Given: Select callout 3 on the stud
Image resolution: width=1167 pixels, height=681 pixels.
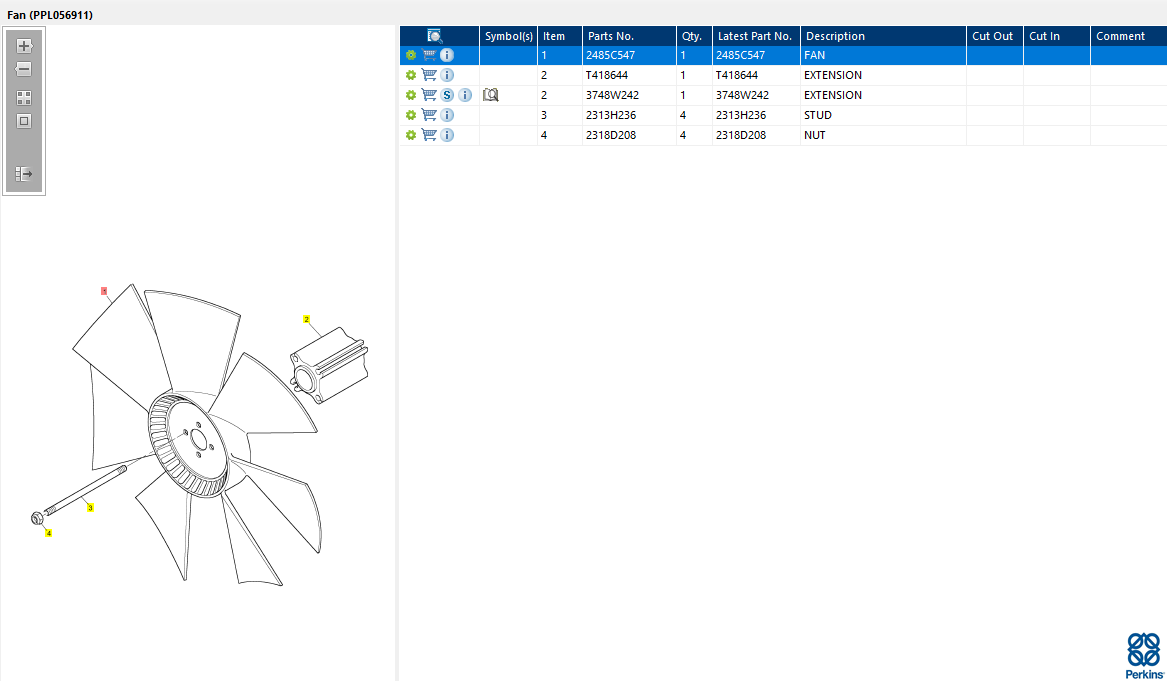Looking at the screenshot, I should pyautogui.click(x=90, y=508).
